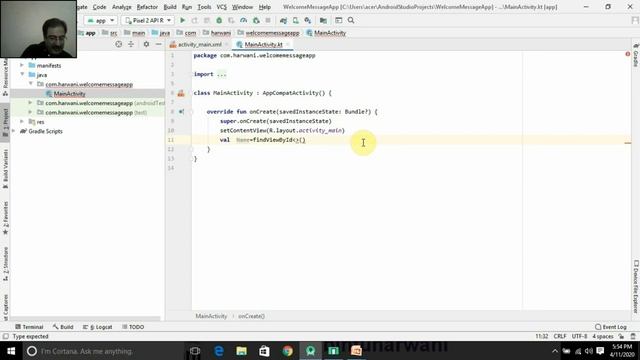Close the MainActivity.kt tab
Viewport: 640px width, 360px height.
(288, 44)
